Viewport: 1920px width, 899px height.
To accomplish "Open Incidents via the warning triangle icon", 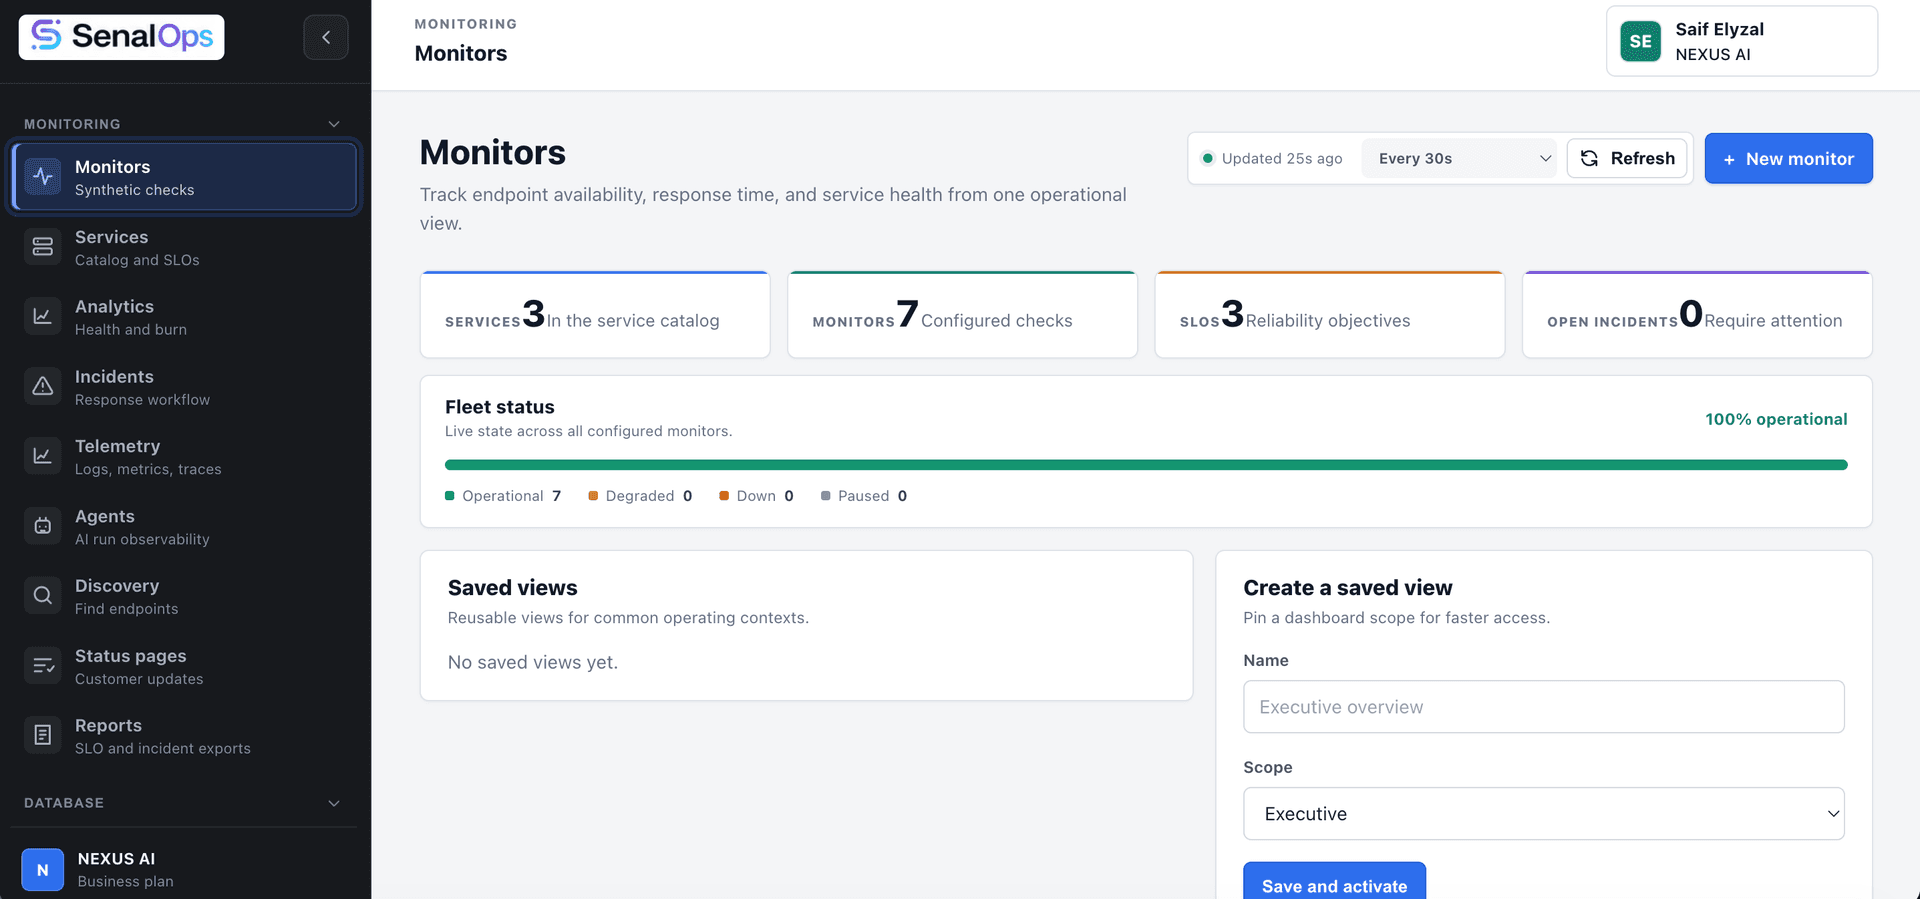I will 43,386.
